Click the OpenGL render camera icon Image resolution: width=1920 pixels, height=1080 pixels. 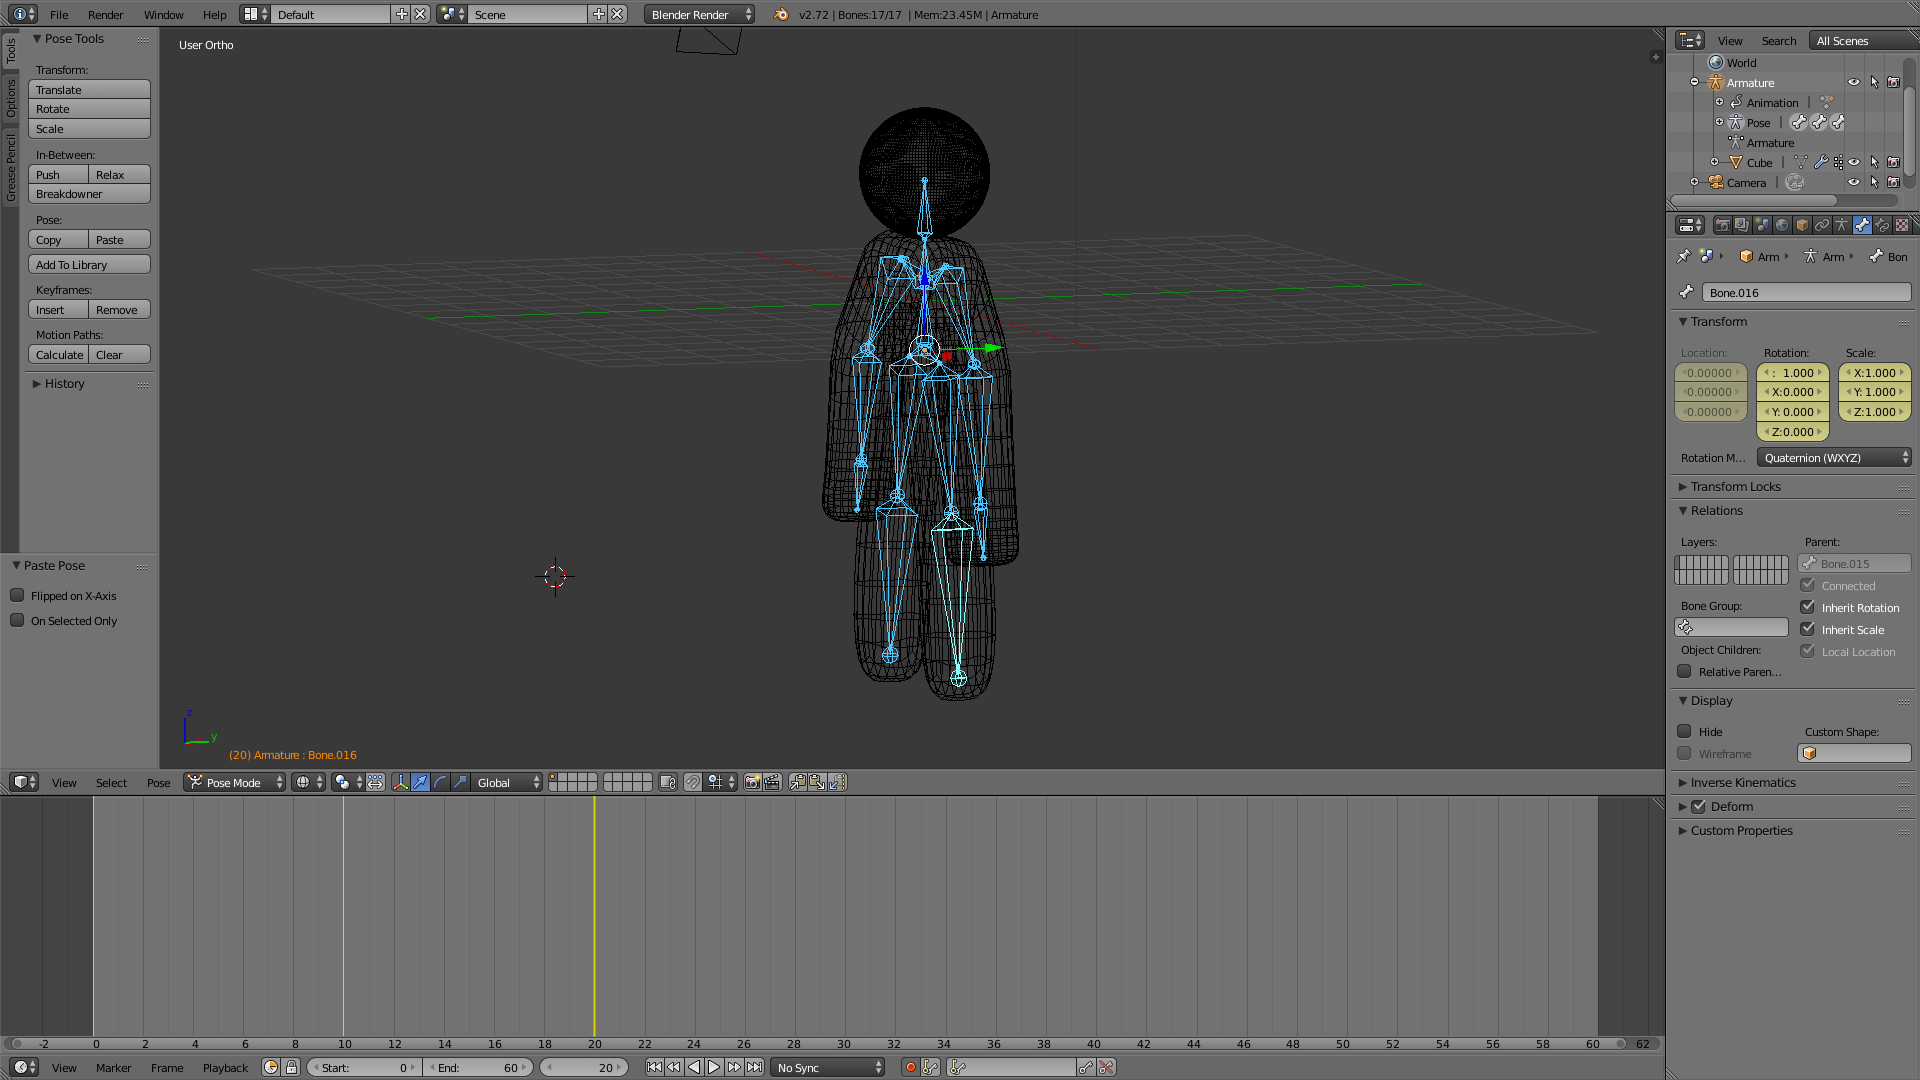(x=752, y=783)
